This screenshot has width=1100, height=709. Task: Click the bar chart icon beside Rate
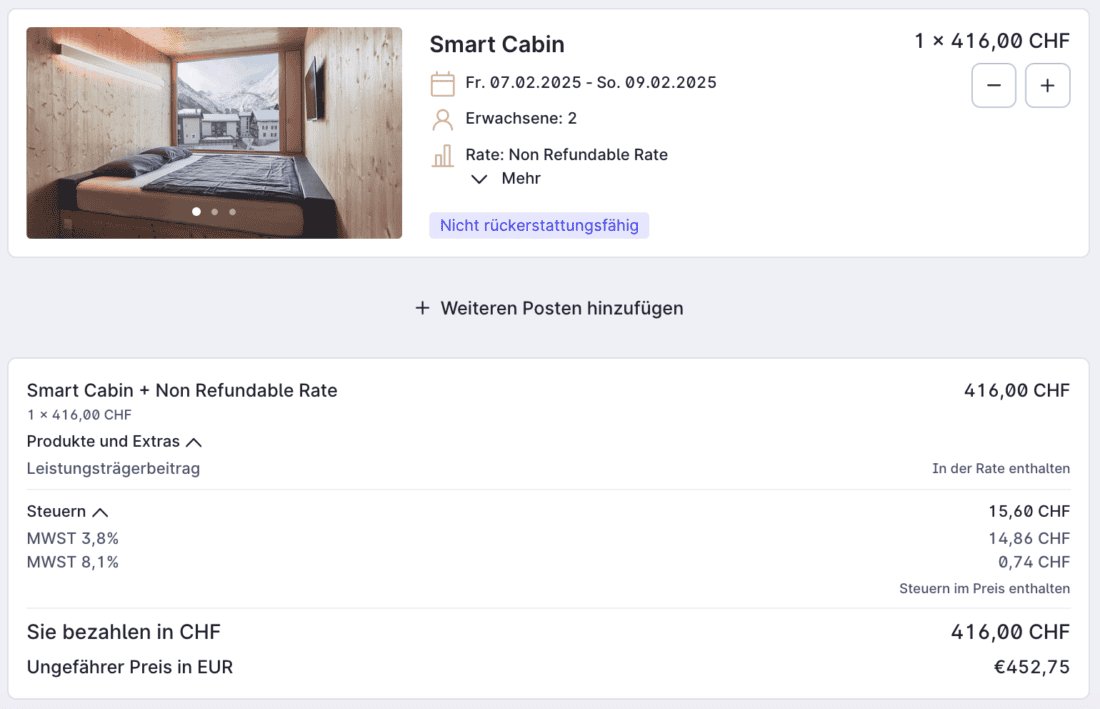tap(442, 156)
